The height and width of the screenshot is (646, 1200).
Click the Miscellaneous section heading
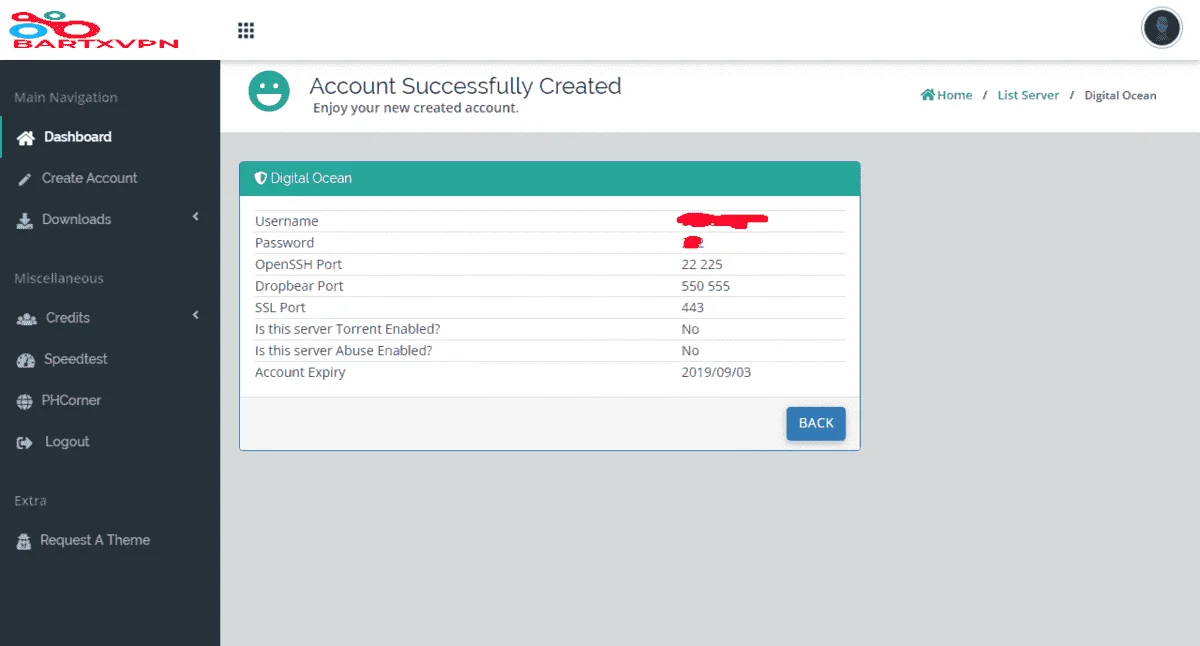point(59,279)
